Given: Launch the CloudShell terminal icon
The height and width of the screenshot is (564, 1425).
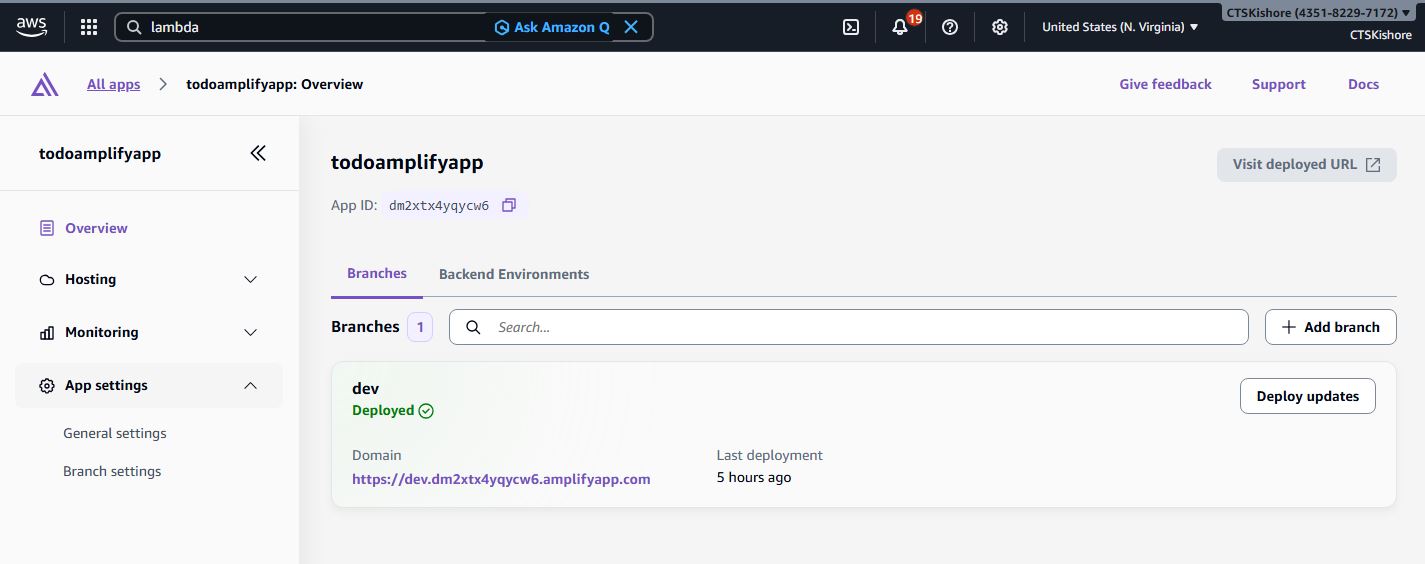Looking at the screenshot, I should (x=851, y=27).
